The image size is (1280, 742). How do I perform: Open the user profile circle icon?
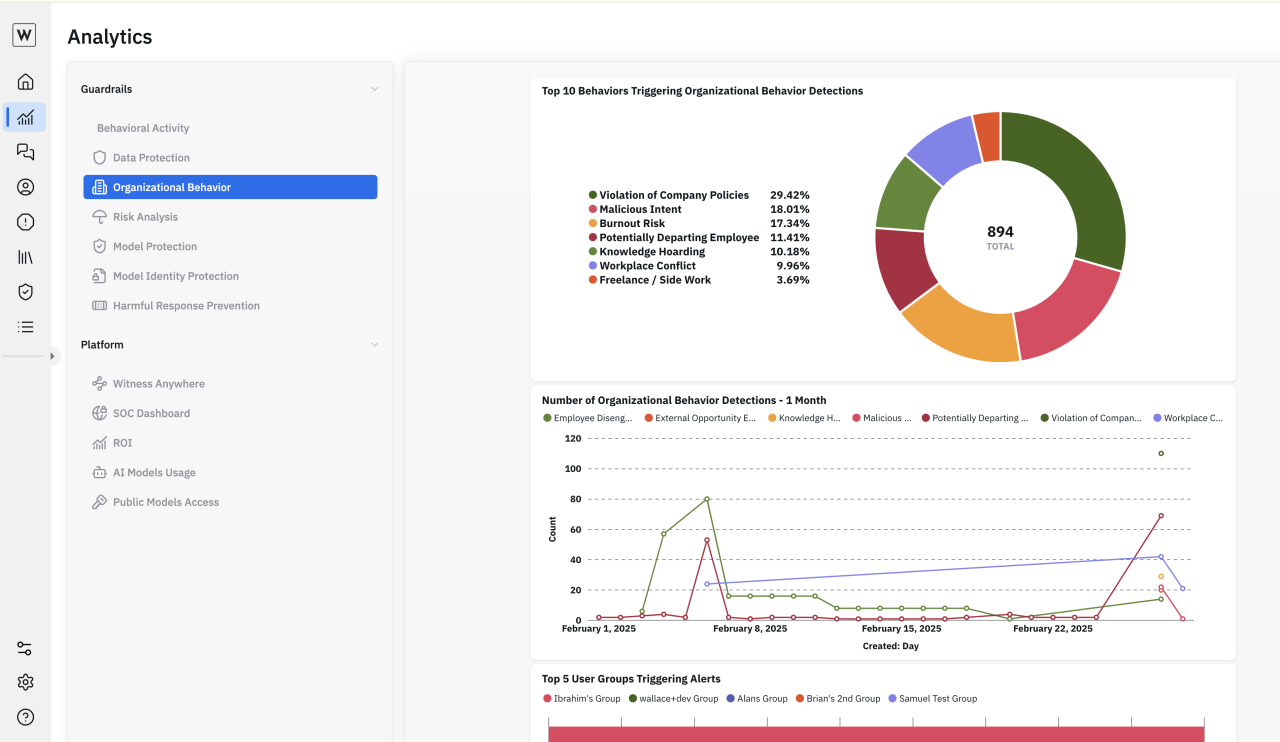(26, 187)
